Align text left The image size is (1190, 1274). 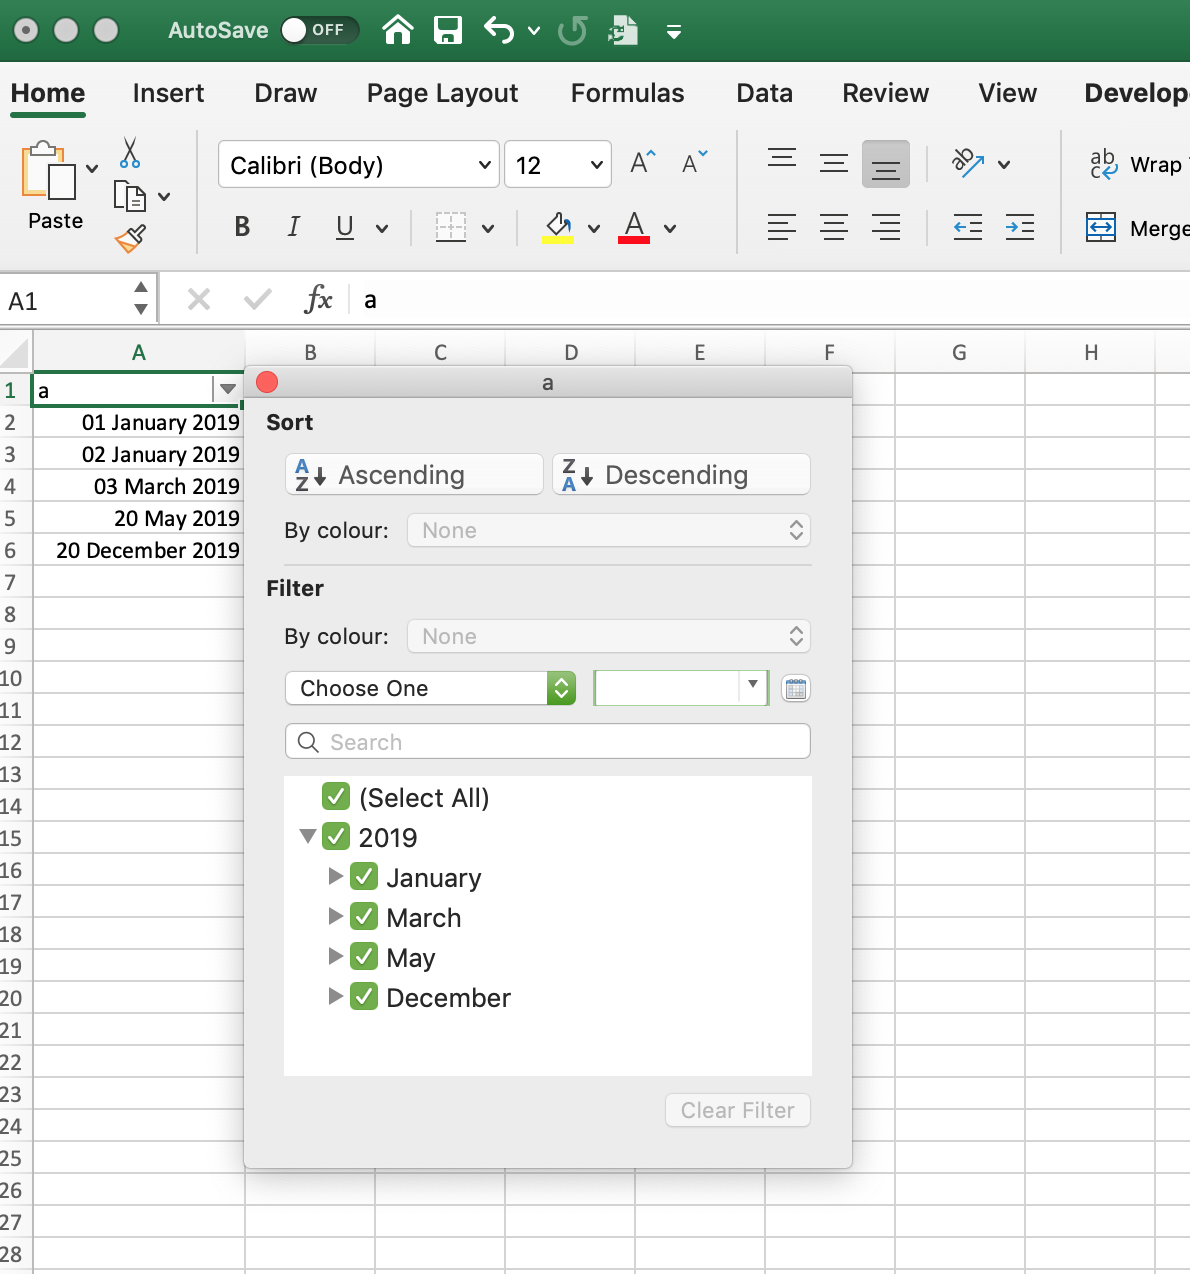tap(782, 227)
